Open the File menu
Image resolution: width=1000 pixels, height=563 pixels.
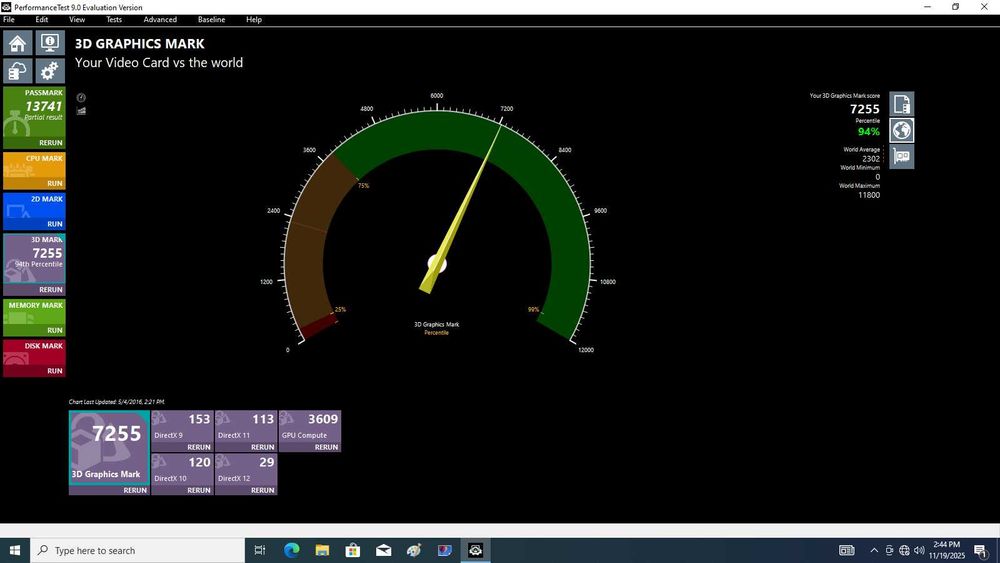[x=9, y=20]
